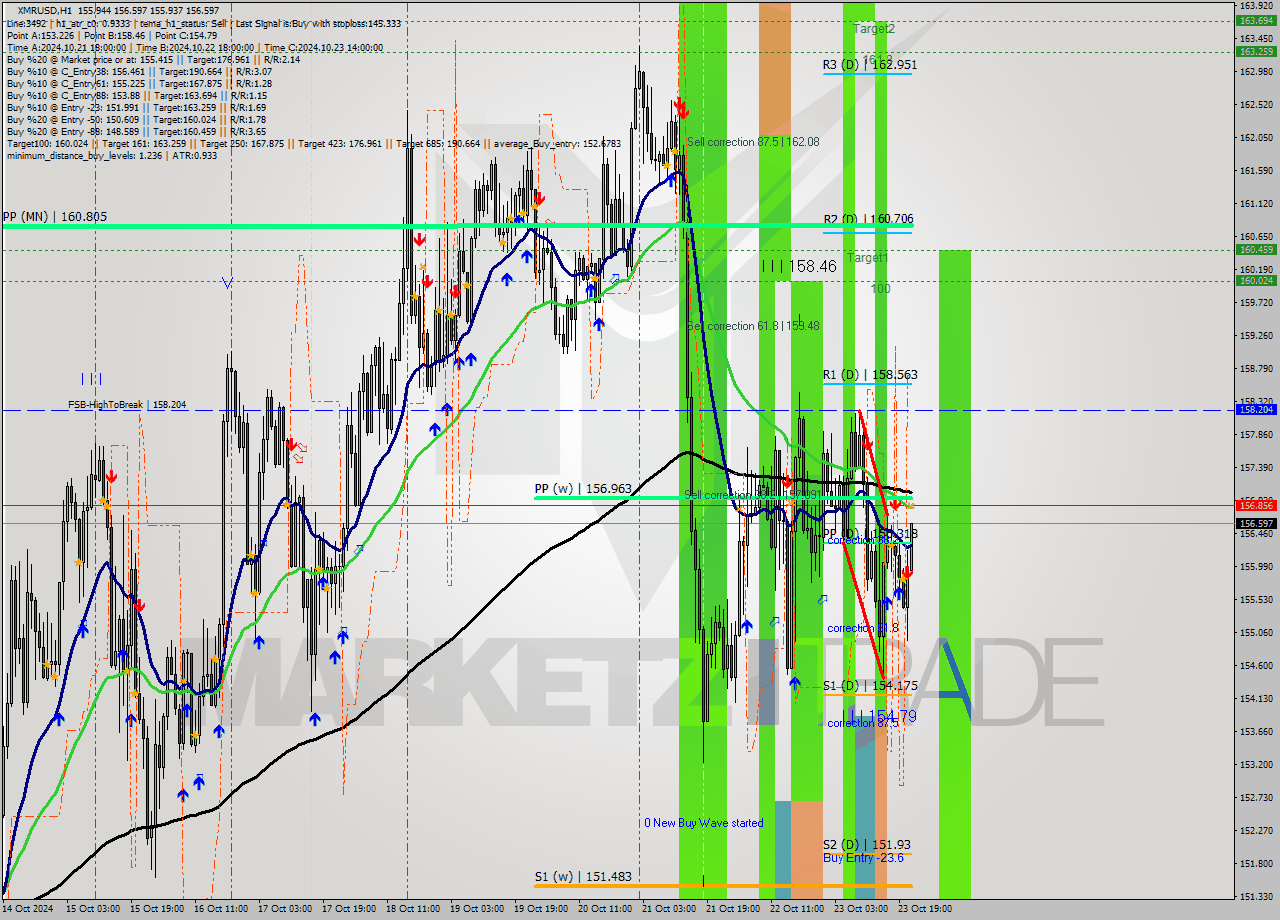Select the green 163.694 price tag

1256,20
